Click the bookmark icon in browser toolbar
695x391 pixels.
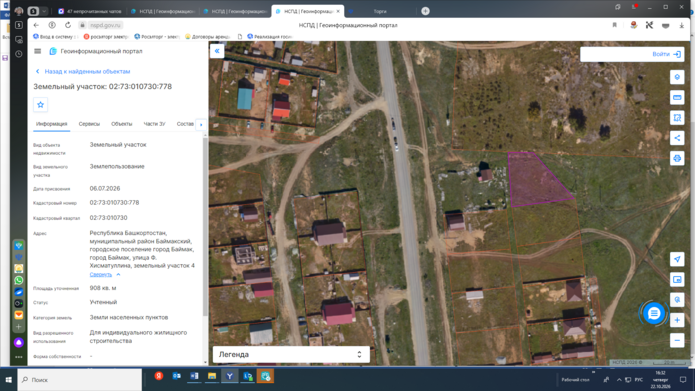pos(614,25)
